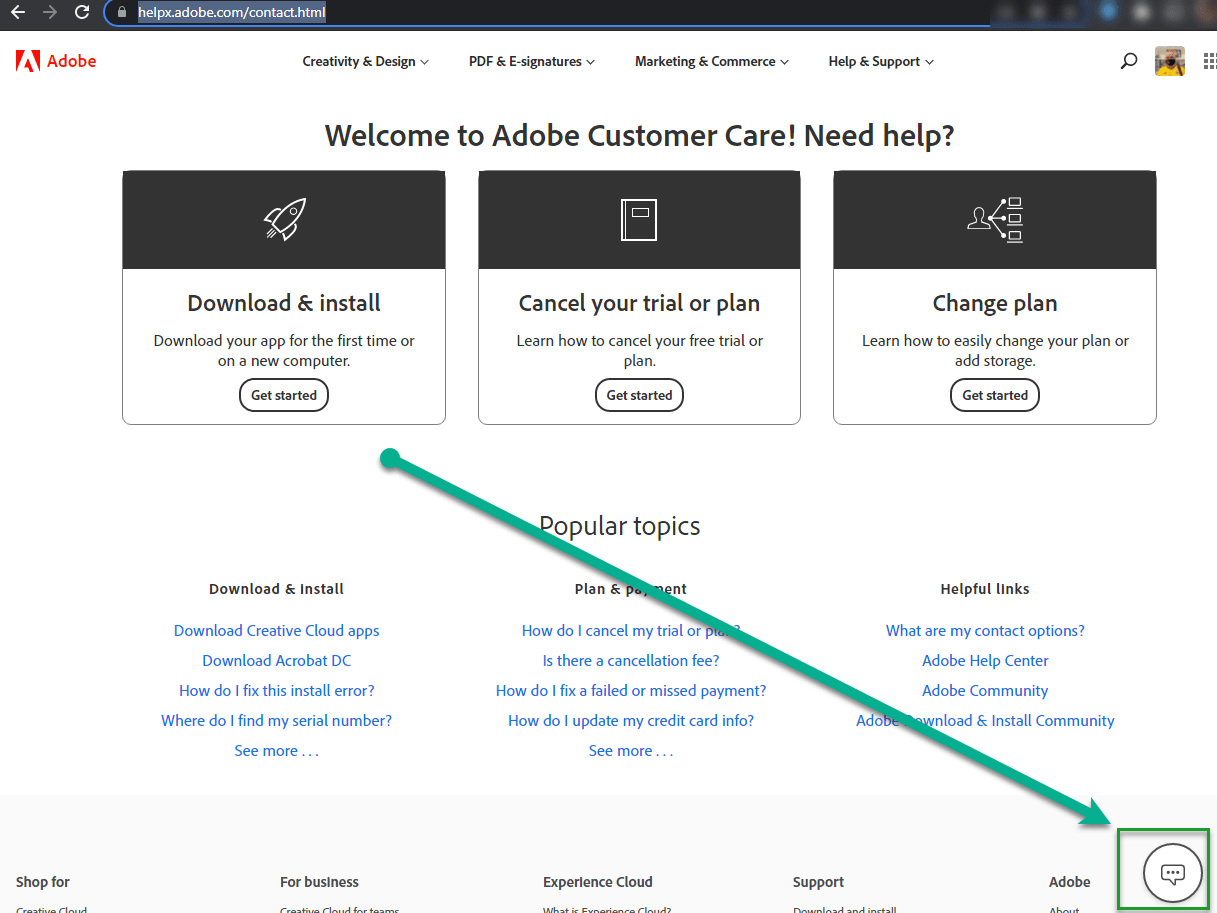Screen dimensions: 1217x913
Task: Open the PDF & E-signatures dropdown
Action: pyautogui.click(x=530, y=61)
